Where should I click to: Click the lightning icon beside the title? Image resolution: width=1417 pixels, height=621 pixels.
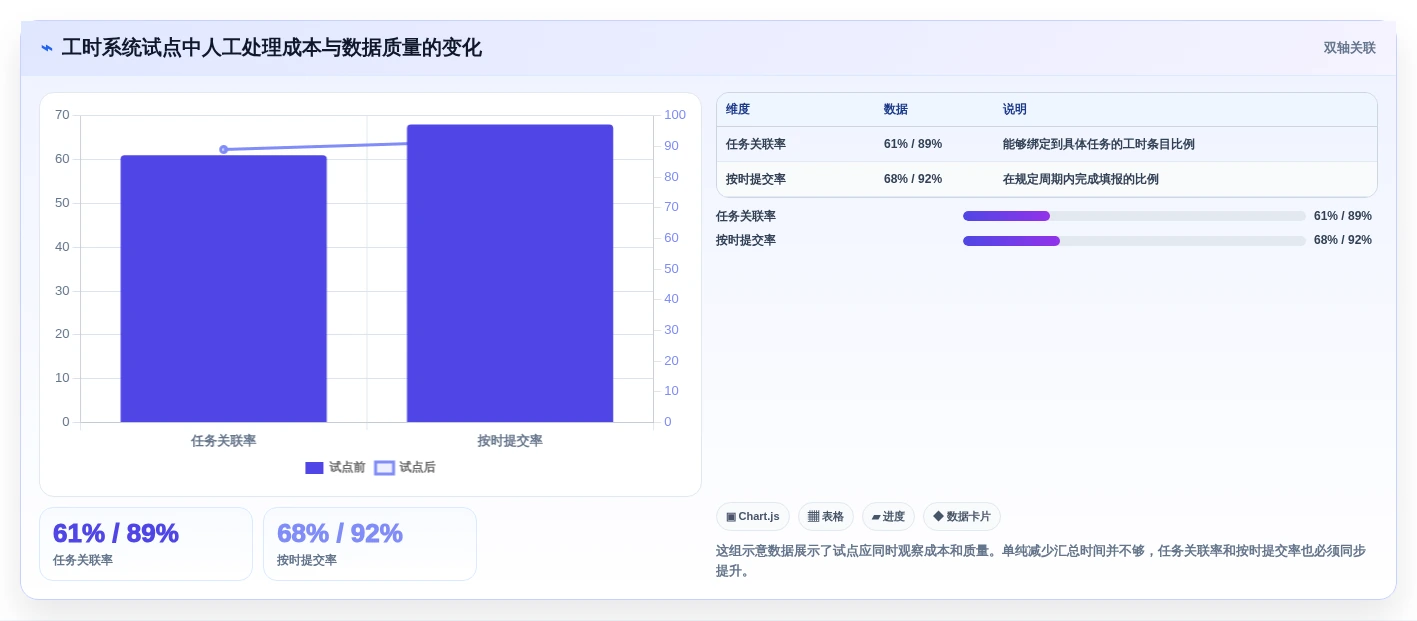click(47, 48)
